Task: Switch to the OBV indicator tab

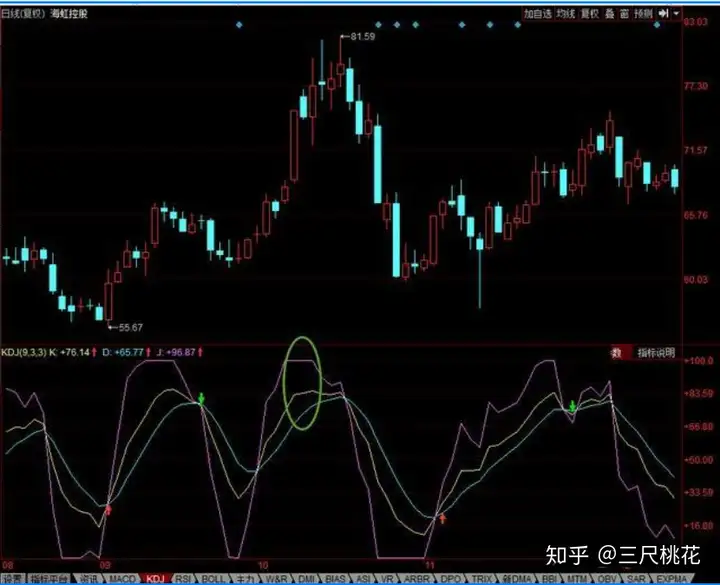Action: click(x=608, y=579)
